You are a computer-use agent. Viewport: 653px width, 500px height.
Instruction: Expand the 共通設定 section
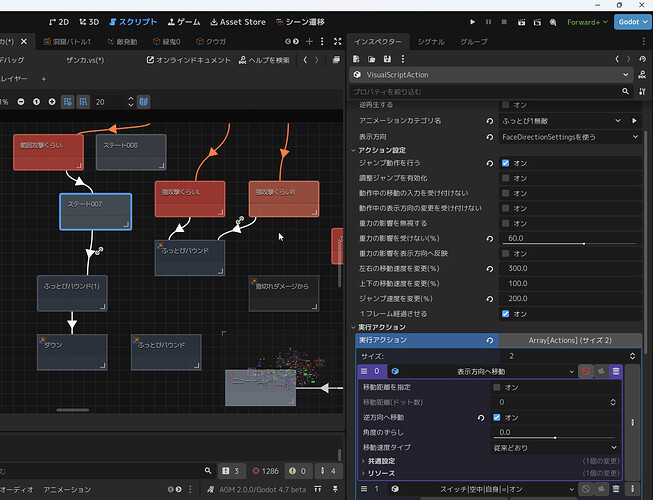point(381,461)
